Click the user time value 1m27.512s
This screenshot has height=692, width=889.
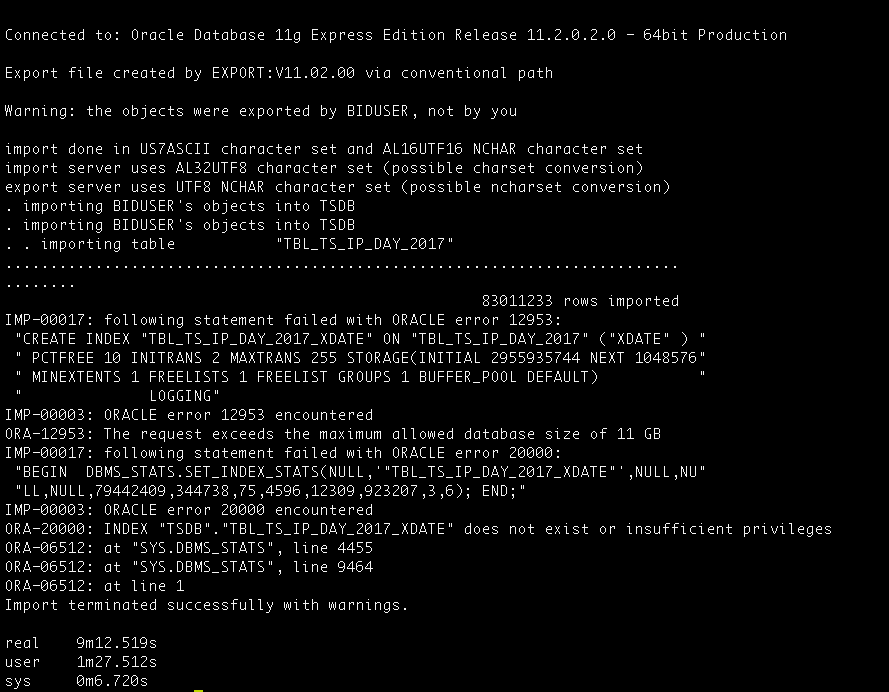(117, 662)
